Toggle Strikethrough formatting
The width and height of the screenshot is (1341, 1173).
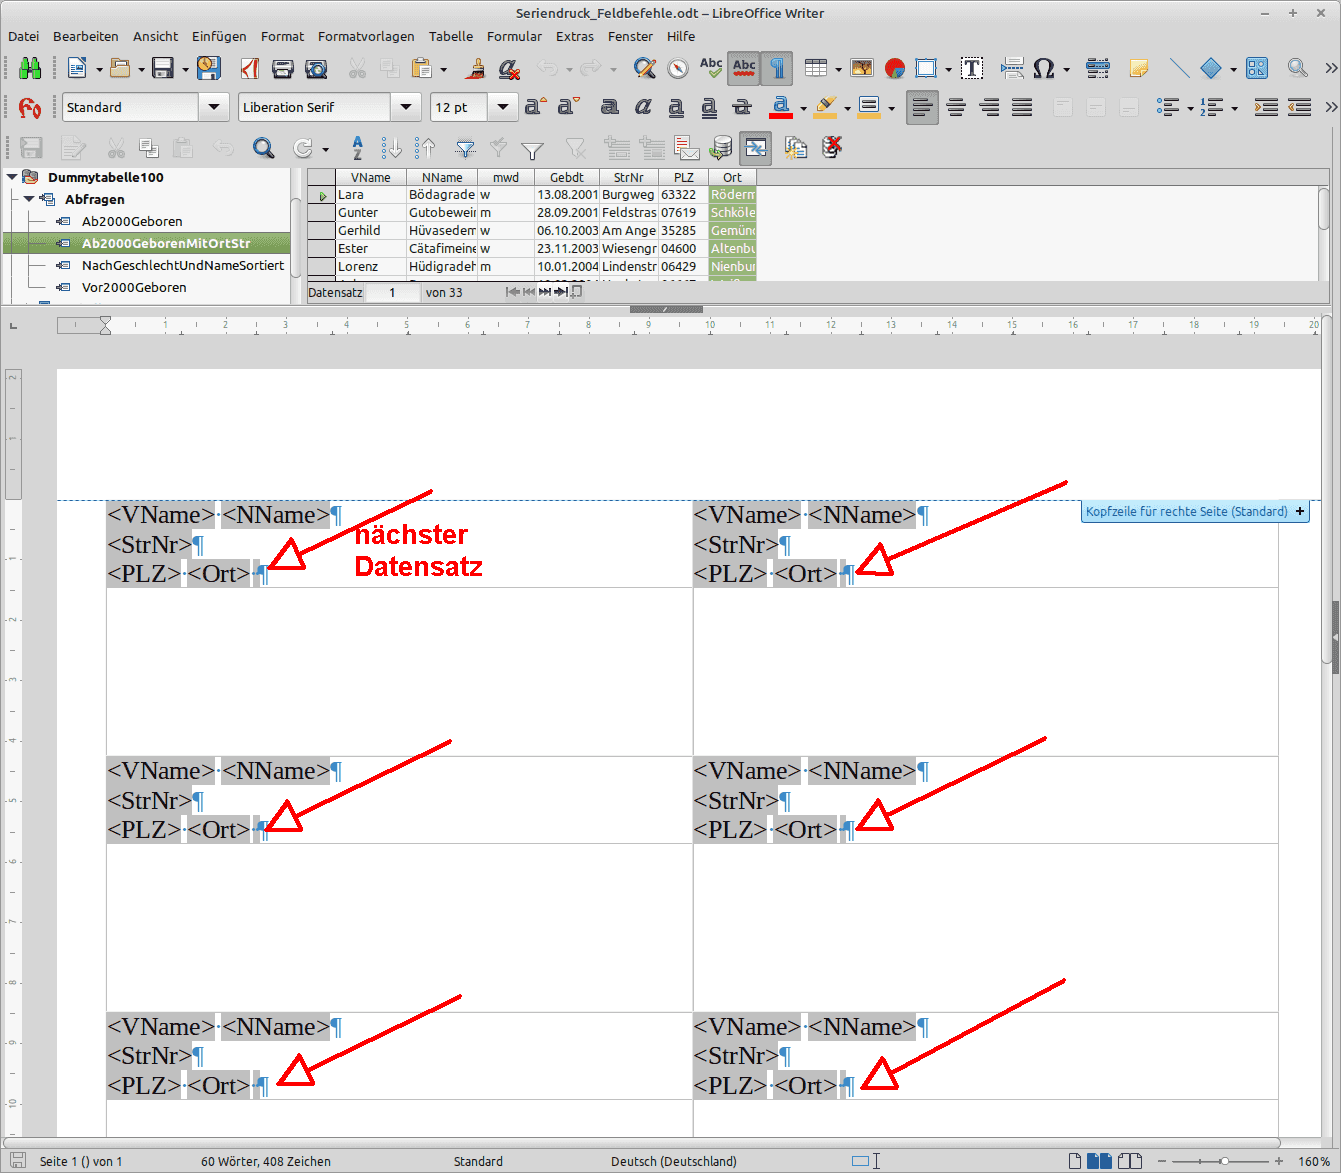click(742, 107)
